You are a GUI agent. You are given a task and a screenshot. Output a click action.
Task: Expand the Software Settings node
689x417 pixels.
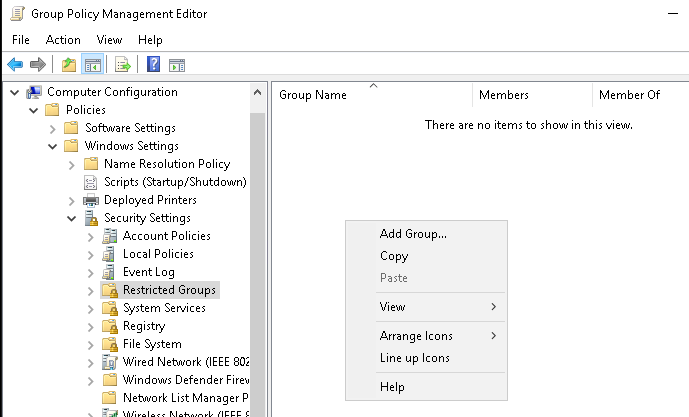(53, 128)
